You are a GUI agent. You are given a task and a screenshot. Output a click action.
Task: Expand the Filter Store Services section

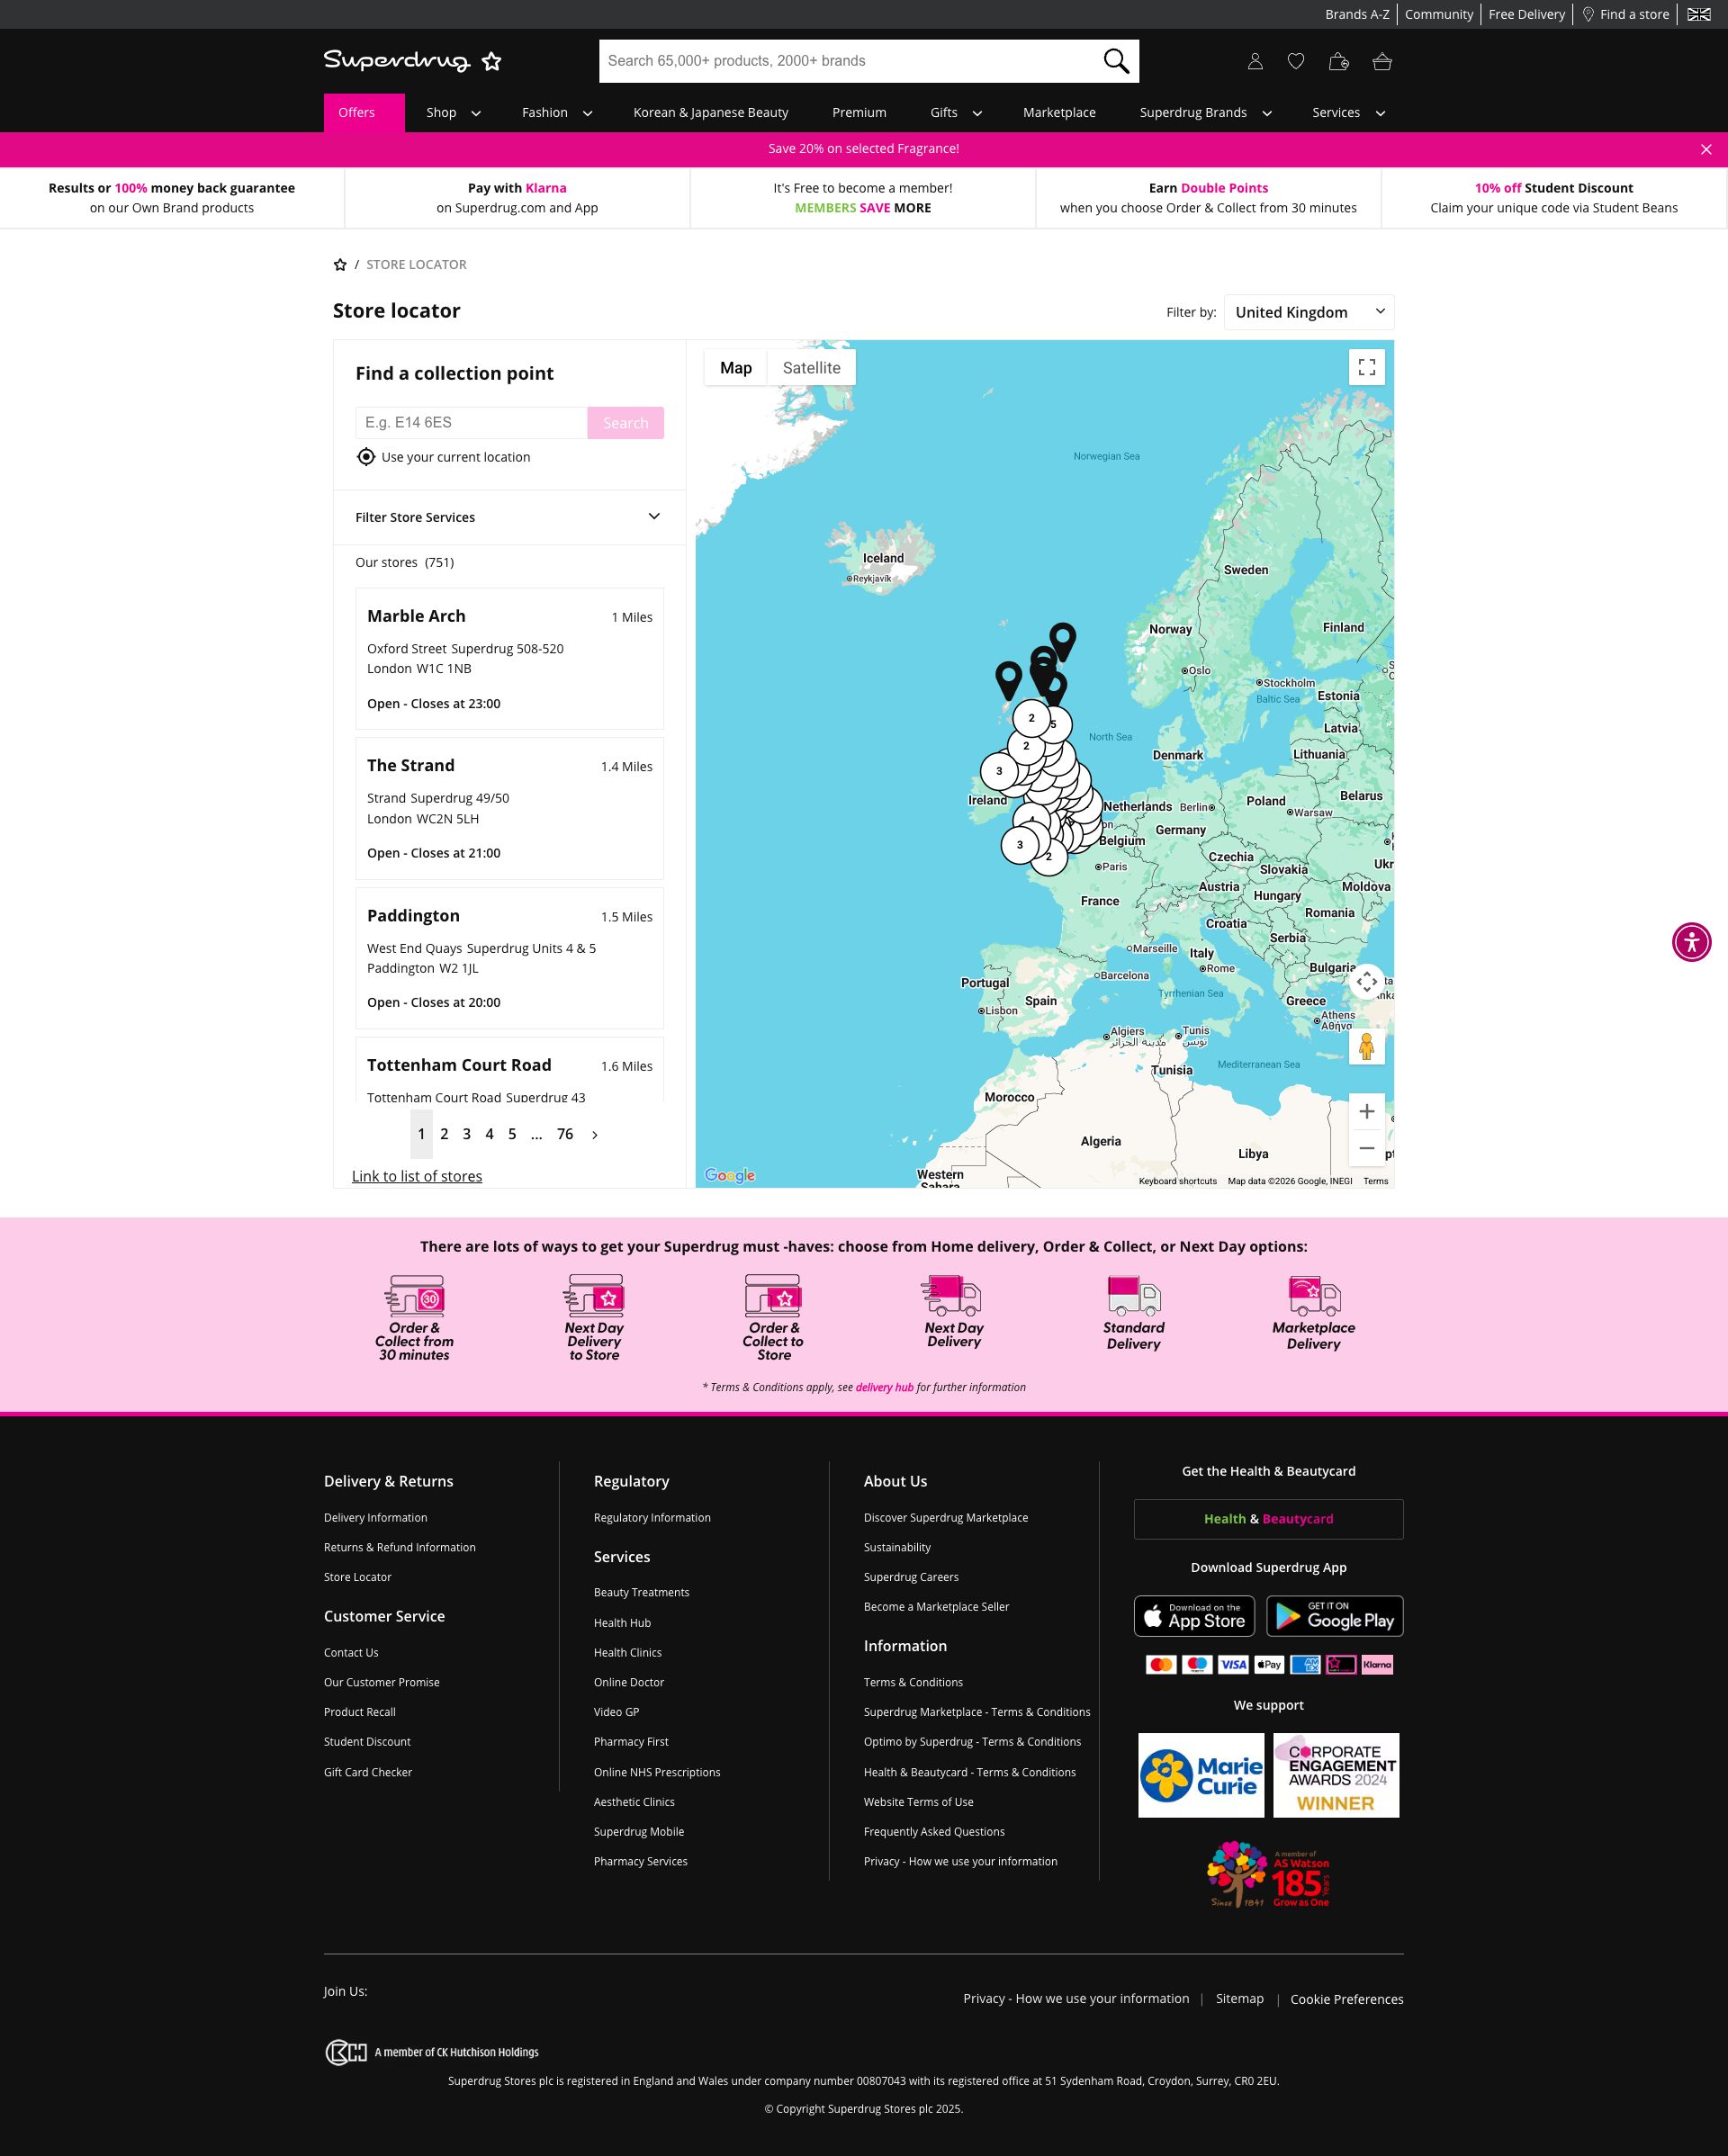(x=653, y=516)
